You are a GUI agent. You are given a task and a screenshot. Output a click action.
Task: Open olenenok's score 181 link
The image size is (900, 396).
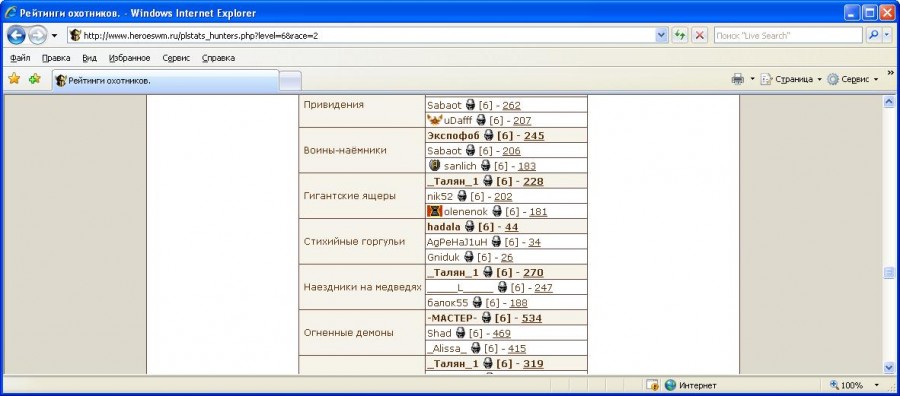pos(538,212)
